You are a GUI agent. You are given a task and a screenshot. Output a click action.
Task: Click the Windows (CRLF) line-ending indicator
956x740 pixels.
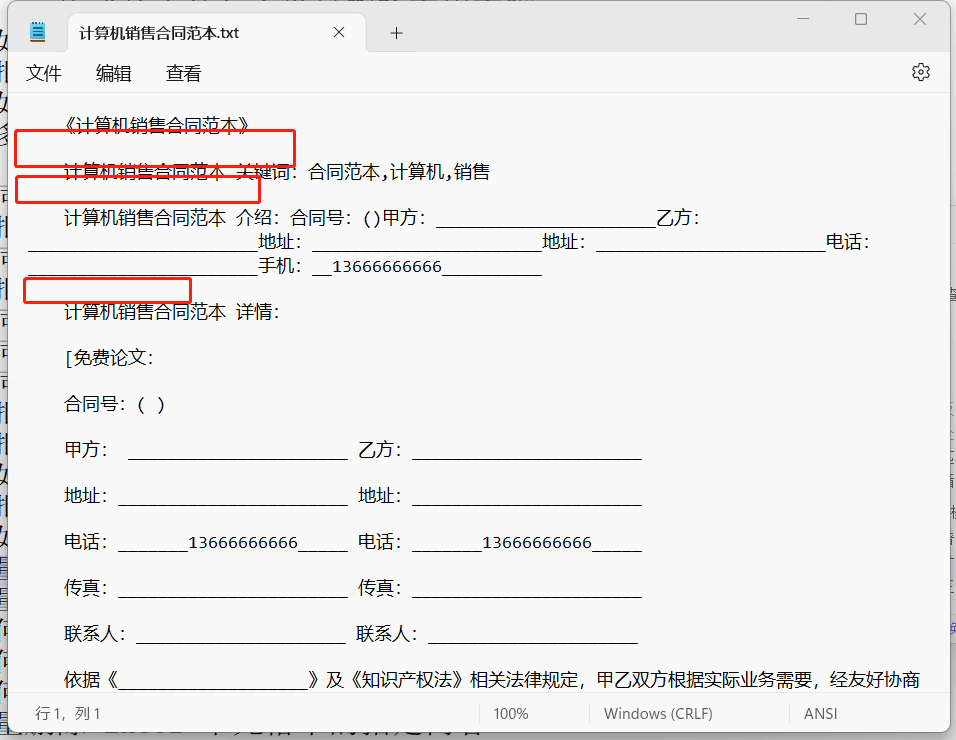point(657,713)
